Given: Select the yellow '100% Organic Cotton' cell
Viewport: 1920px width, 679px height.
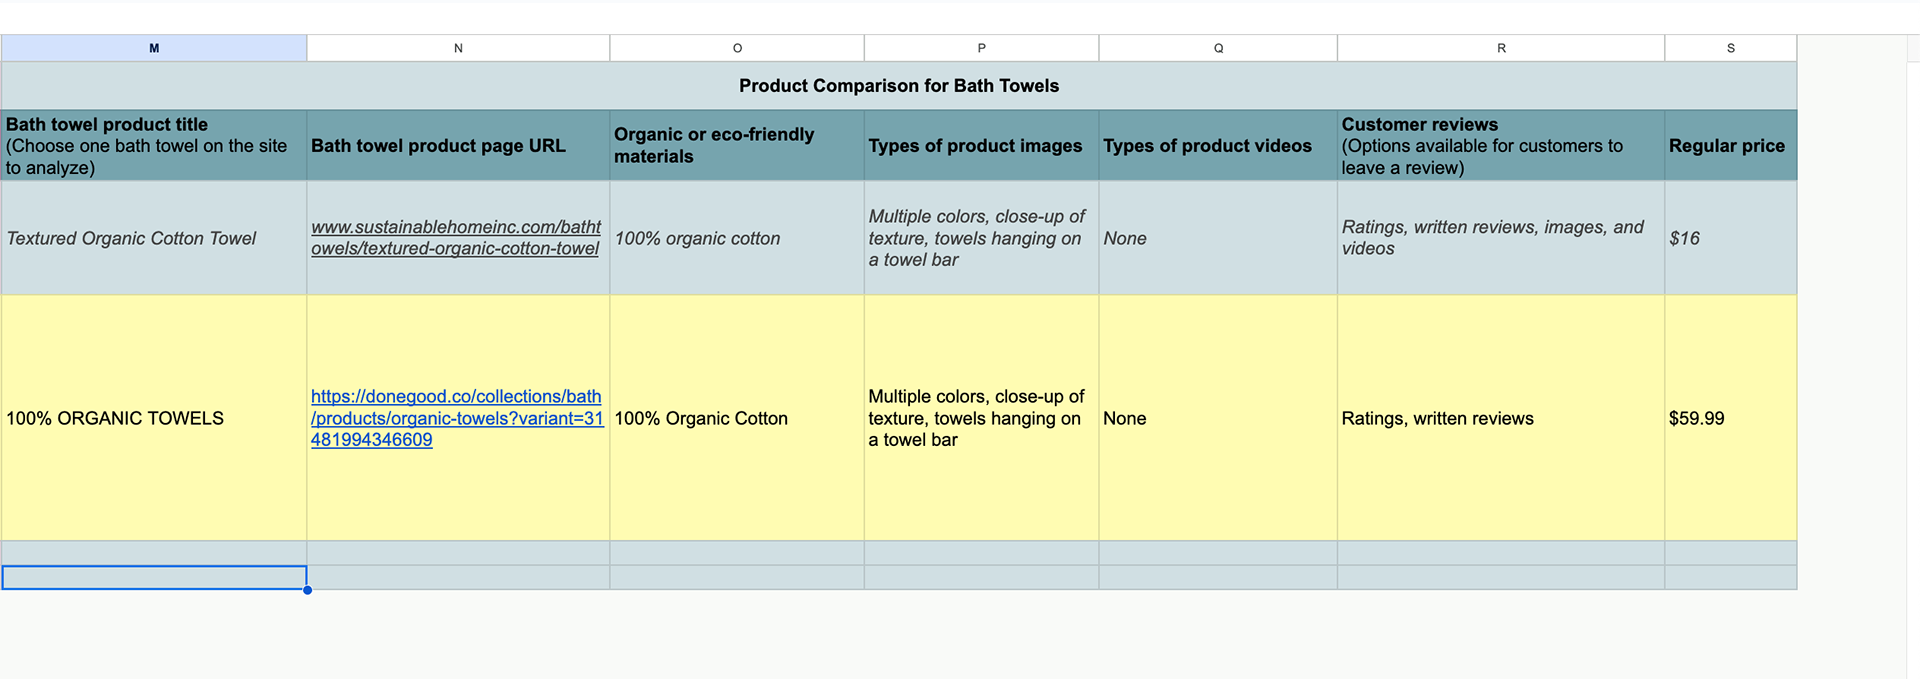Looking at the screenshot, I should (x=737, y=418).
